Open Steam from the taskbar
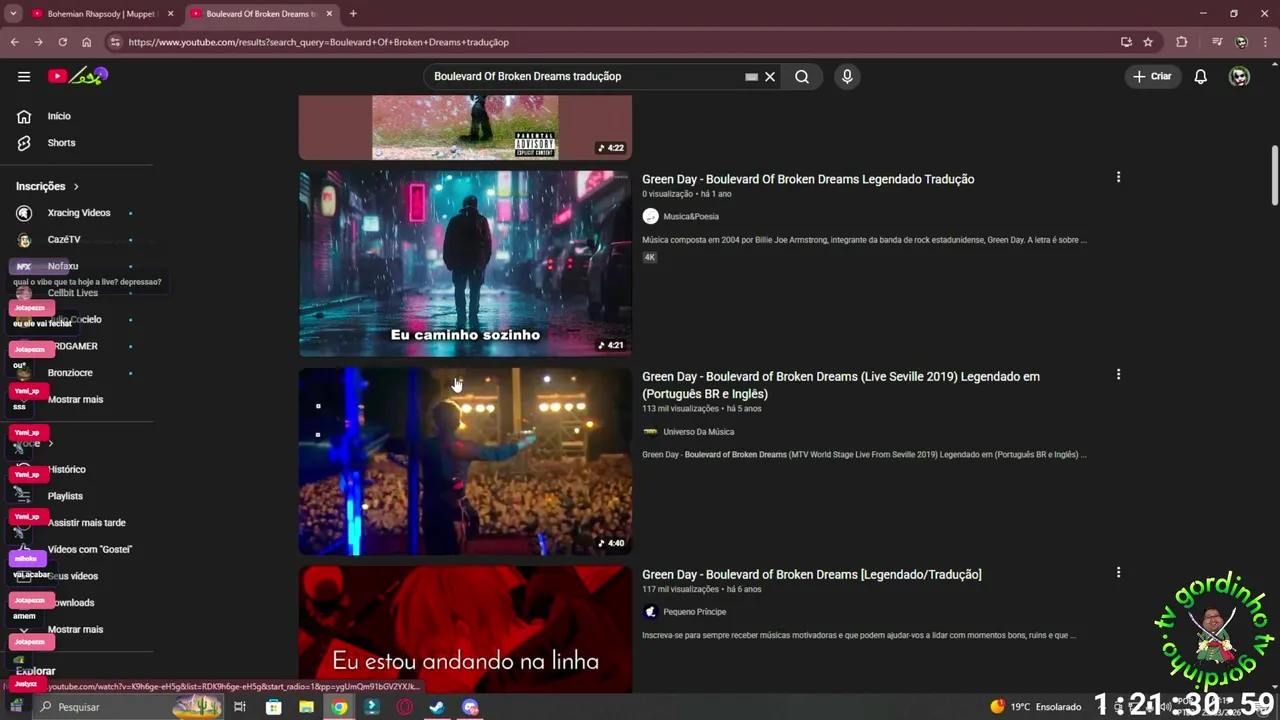 pyautogui.click(x=437, y=707)
